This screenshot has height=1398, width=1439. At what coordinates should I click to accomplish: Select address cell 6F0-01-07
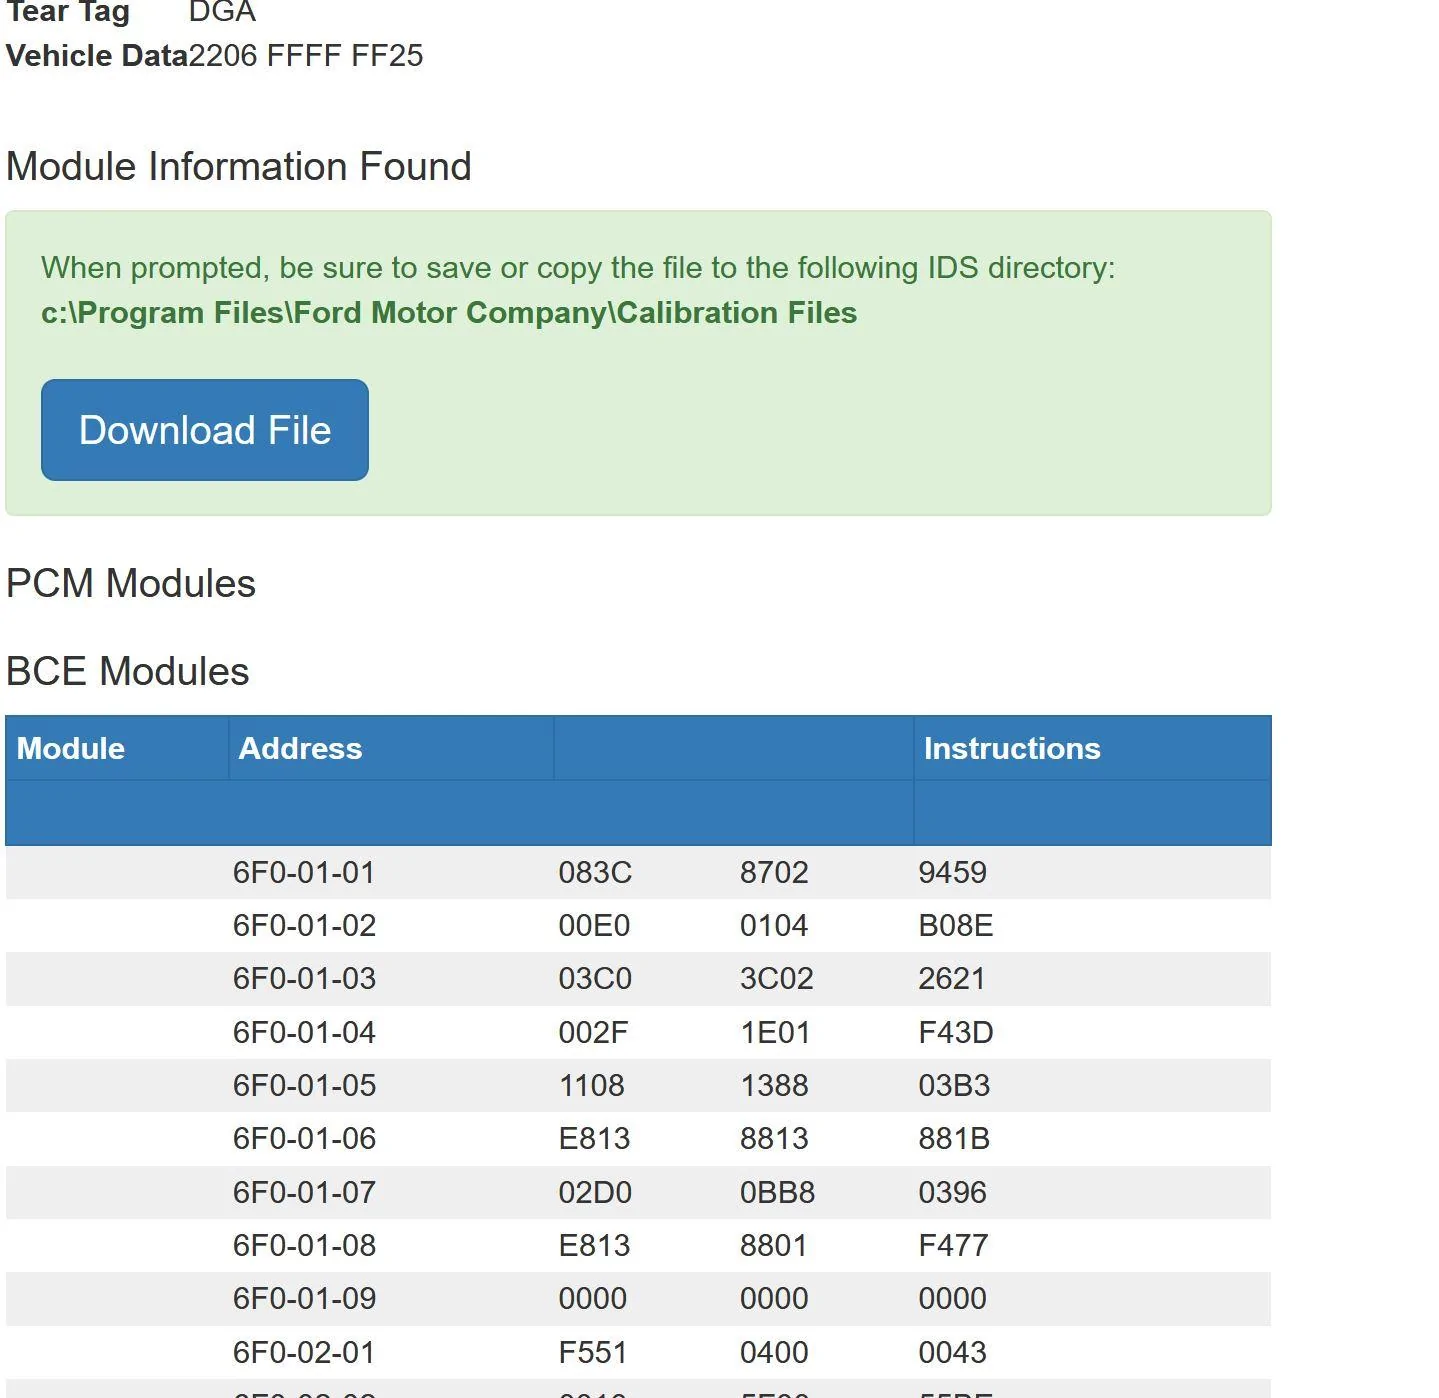[304, 1192]
